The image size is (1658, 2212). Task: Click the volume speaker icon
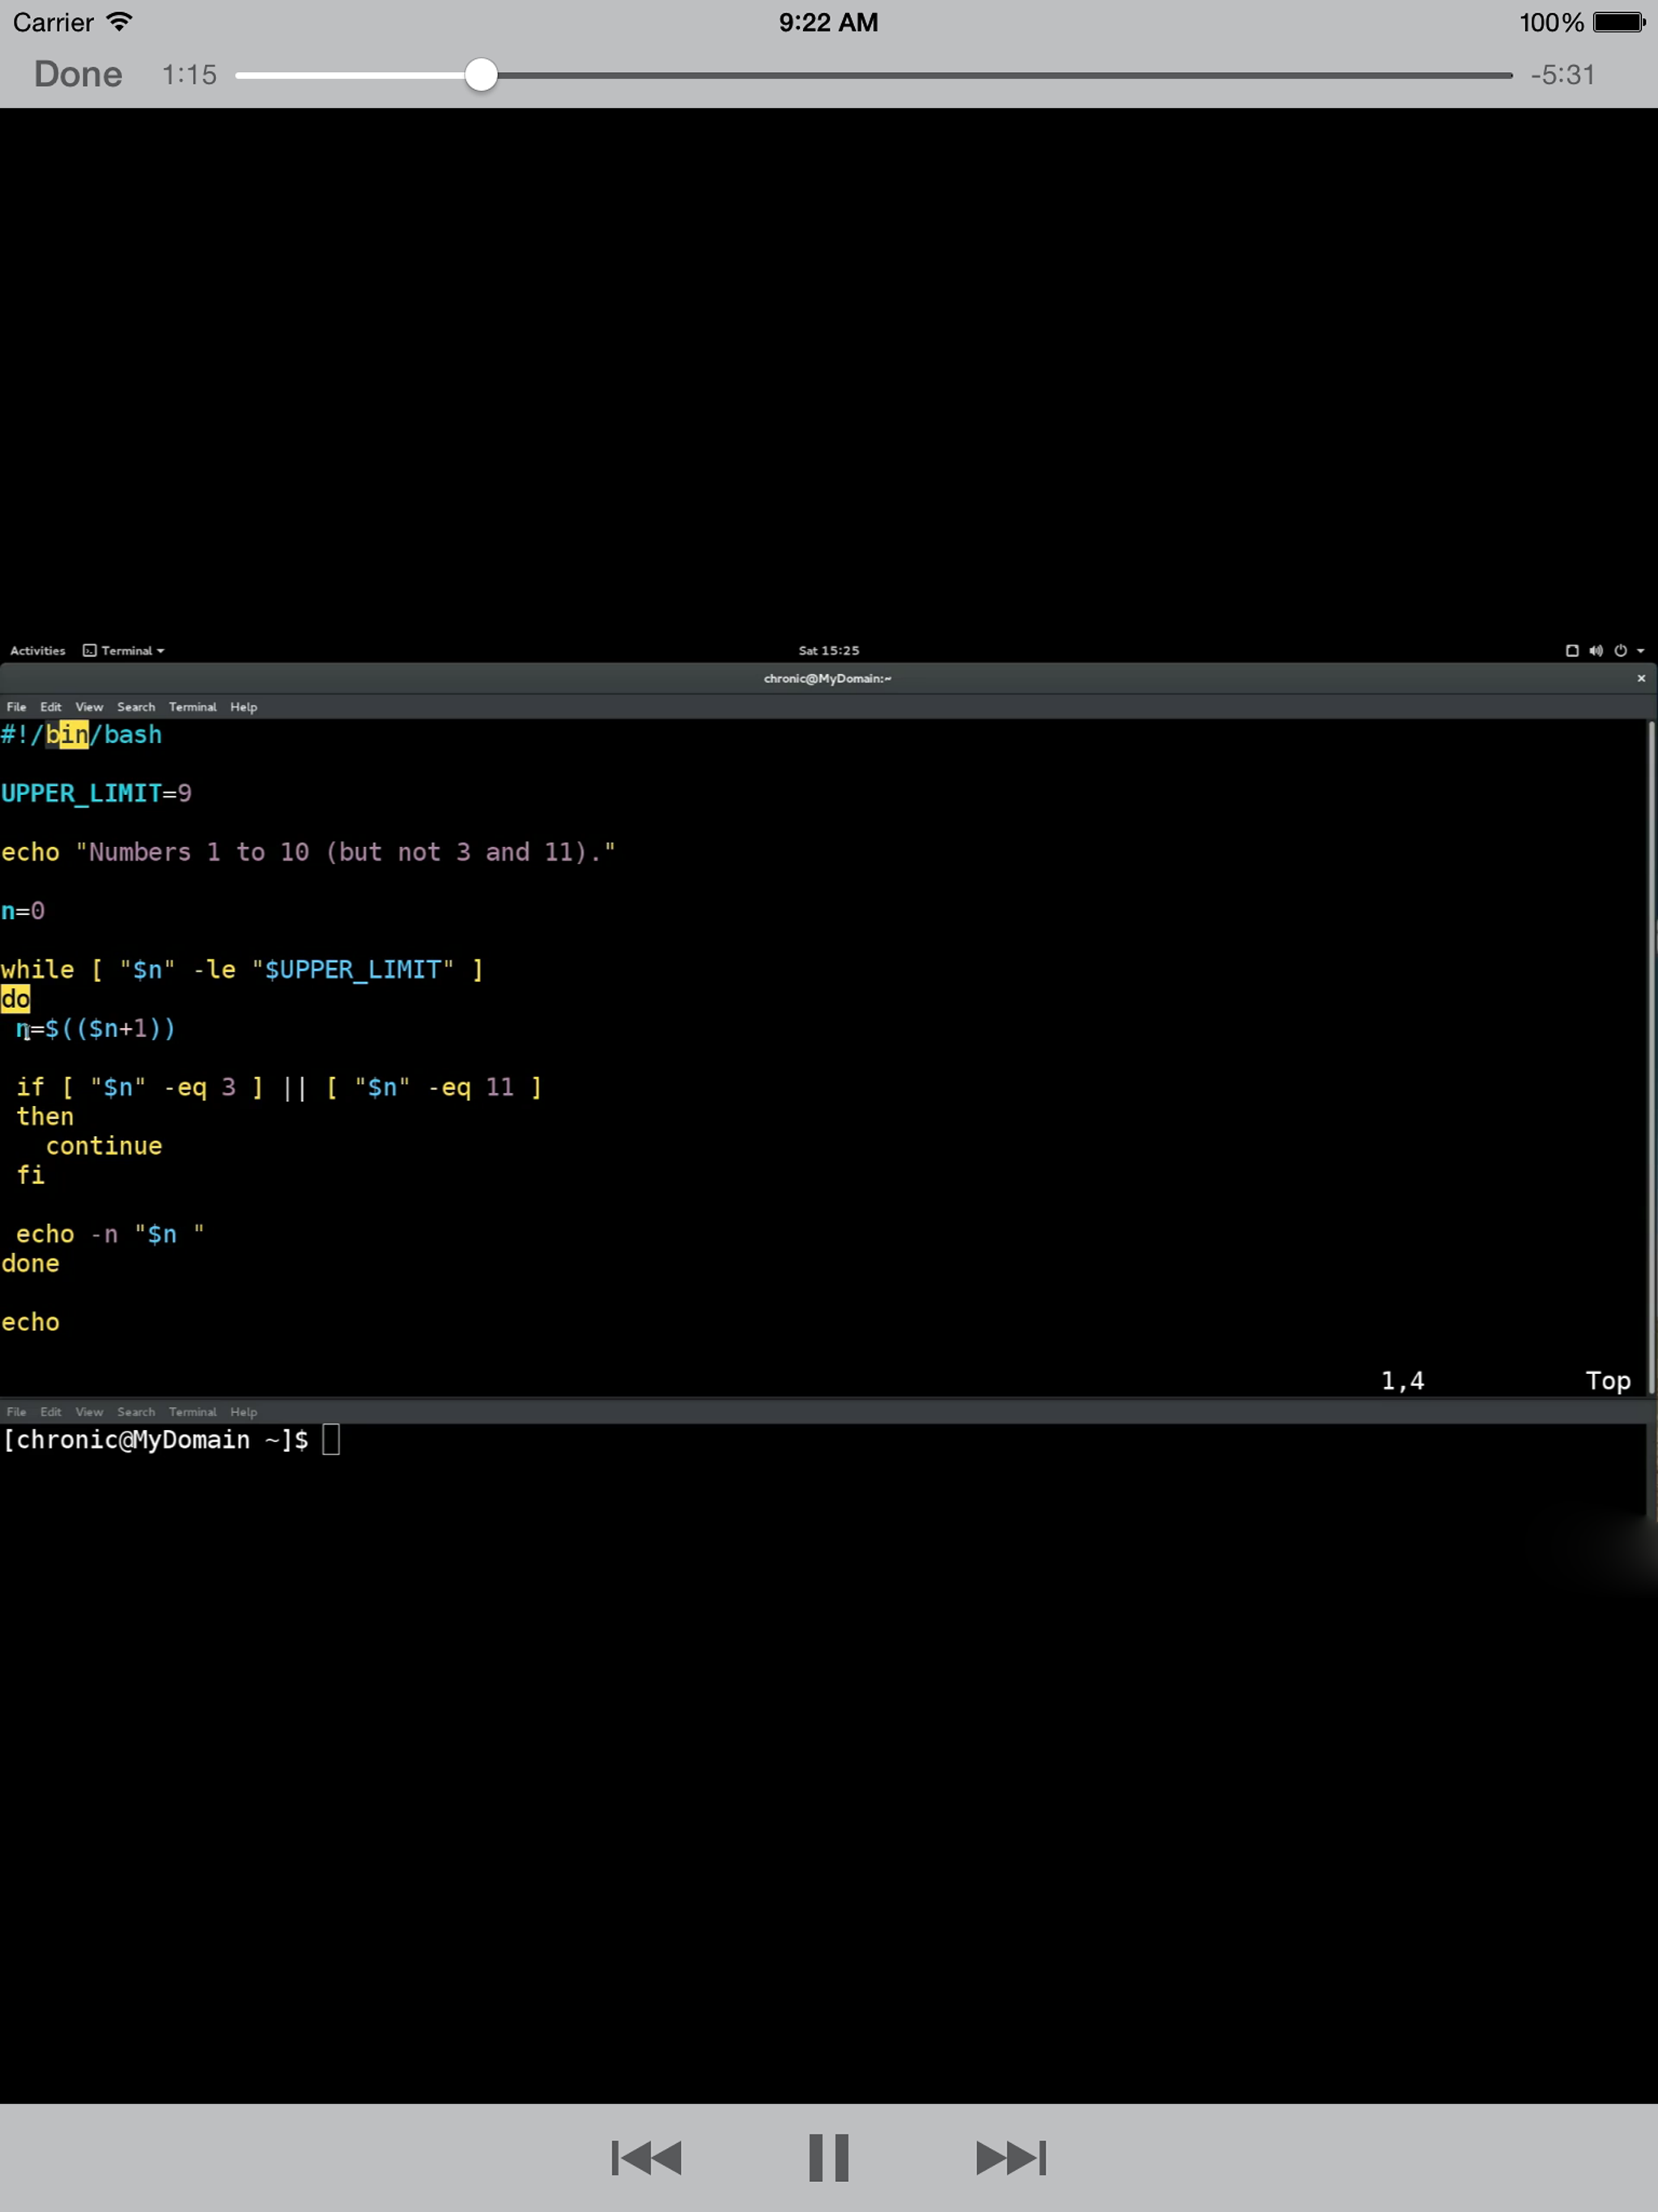(1596, 650)
